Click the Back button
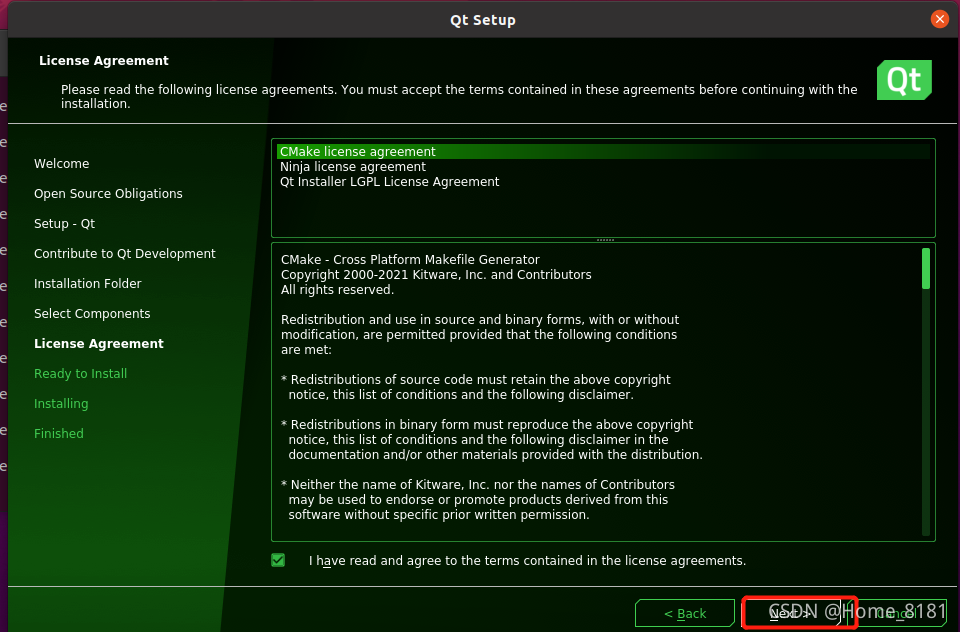The height and width of the screenshot is (632, 960). (x=685, y=613)
